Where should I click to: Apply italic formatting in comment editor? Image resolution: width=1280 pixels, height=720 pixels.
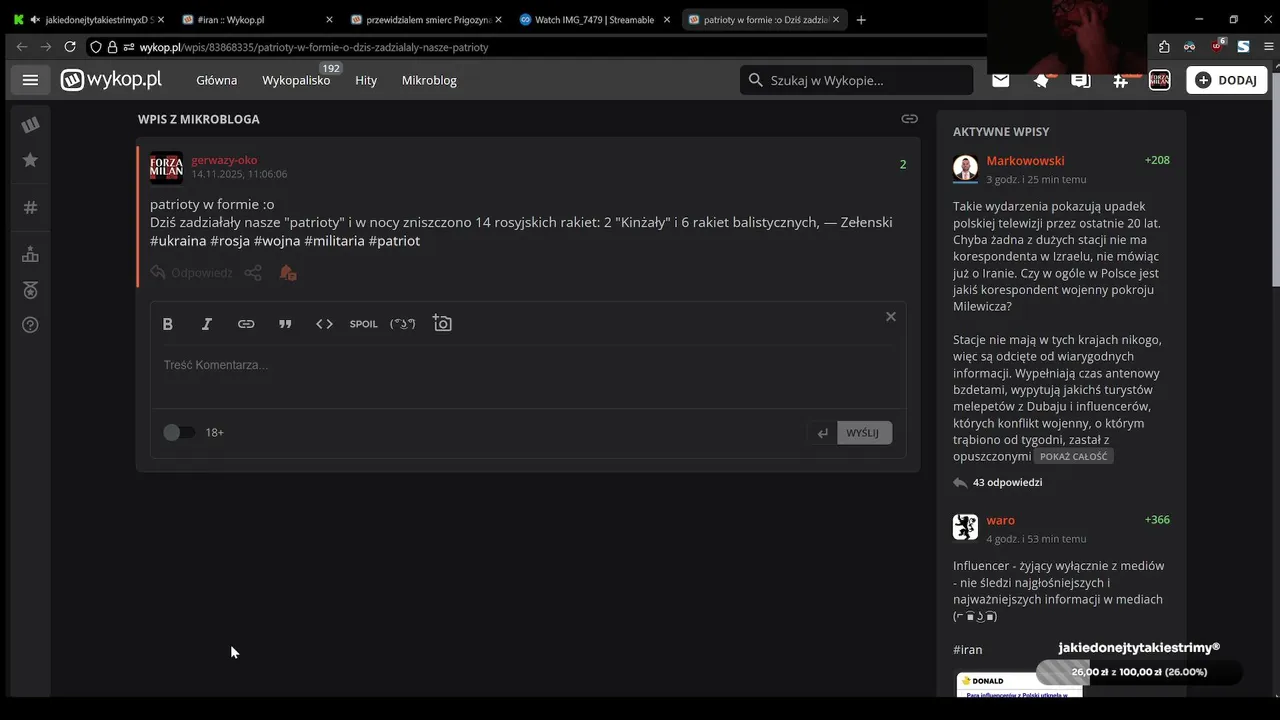click(207, 324)
